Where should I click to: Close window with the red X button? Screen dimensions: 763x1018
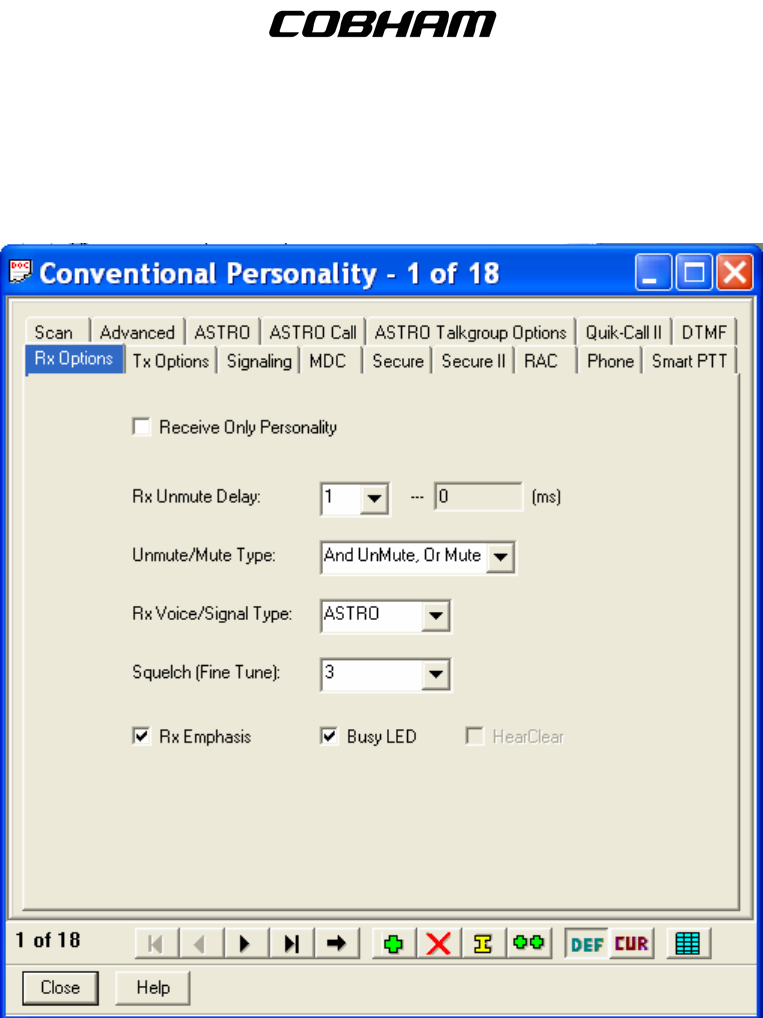734,272
